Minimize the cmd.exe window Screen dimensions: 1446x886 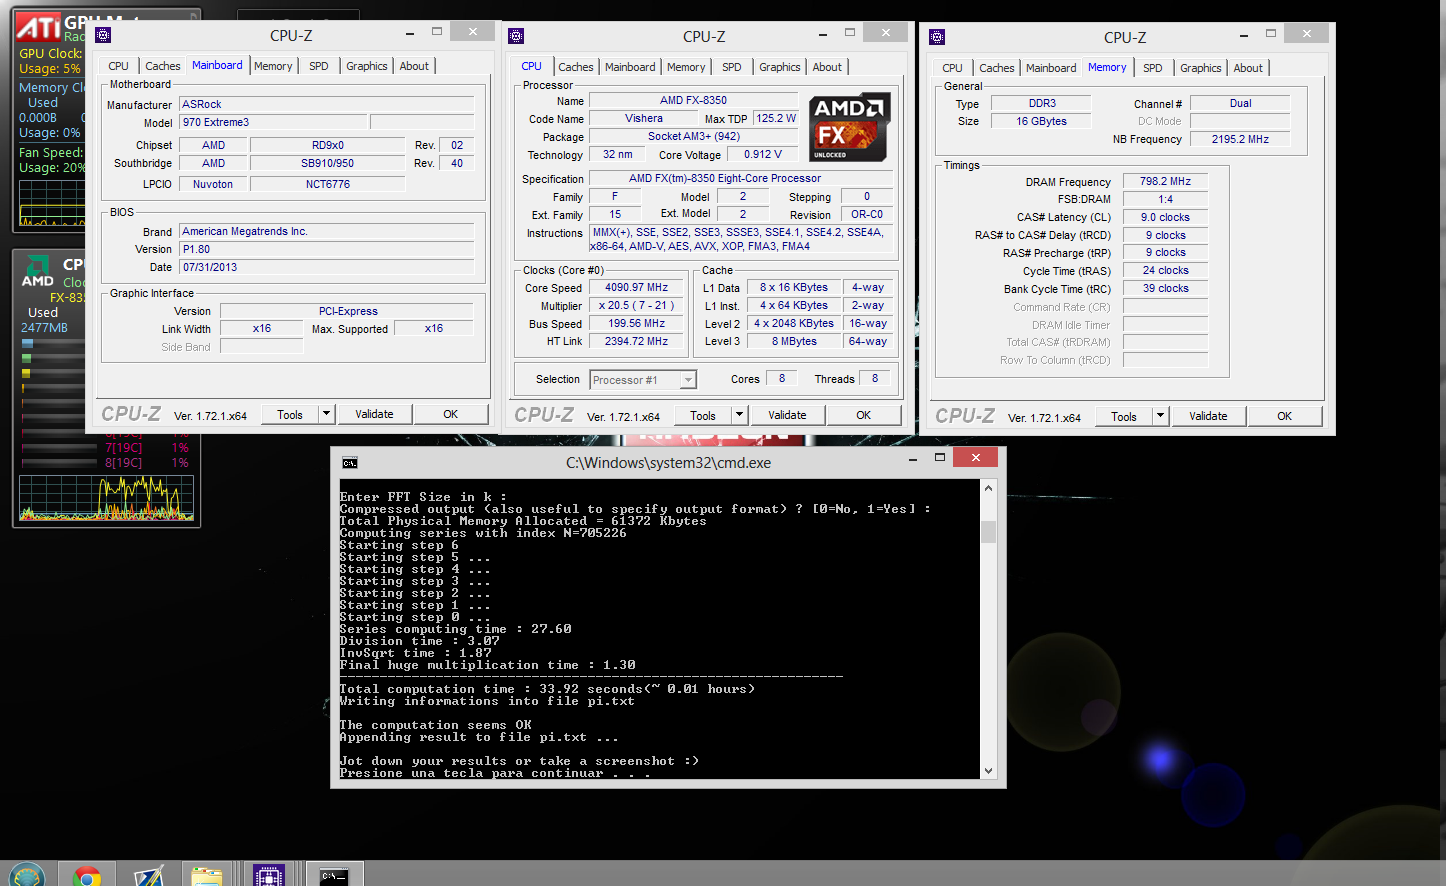(x=913, y=459)
